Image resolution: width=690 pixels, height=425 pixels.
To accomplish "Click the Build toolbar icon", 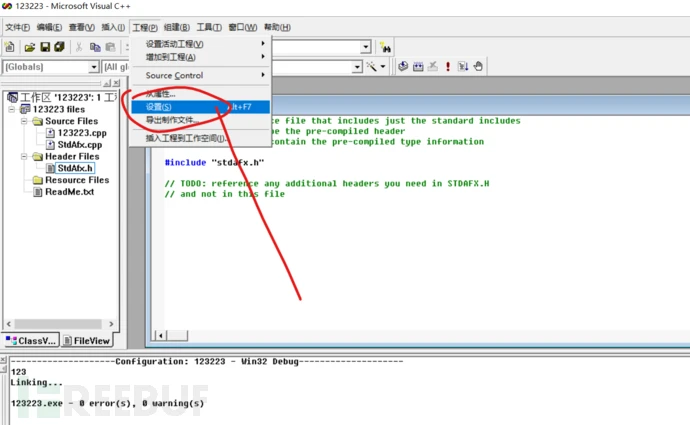I will pyautogui.click(x=418, y=66).
